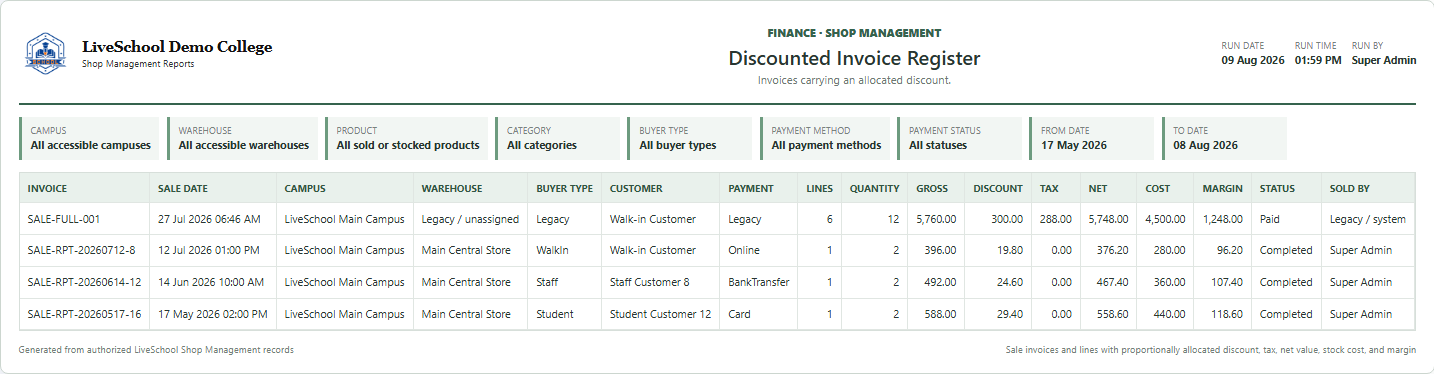Click the net amount 376.20
This screenshot has width=1435, height=375.
1112,251
